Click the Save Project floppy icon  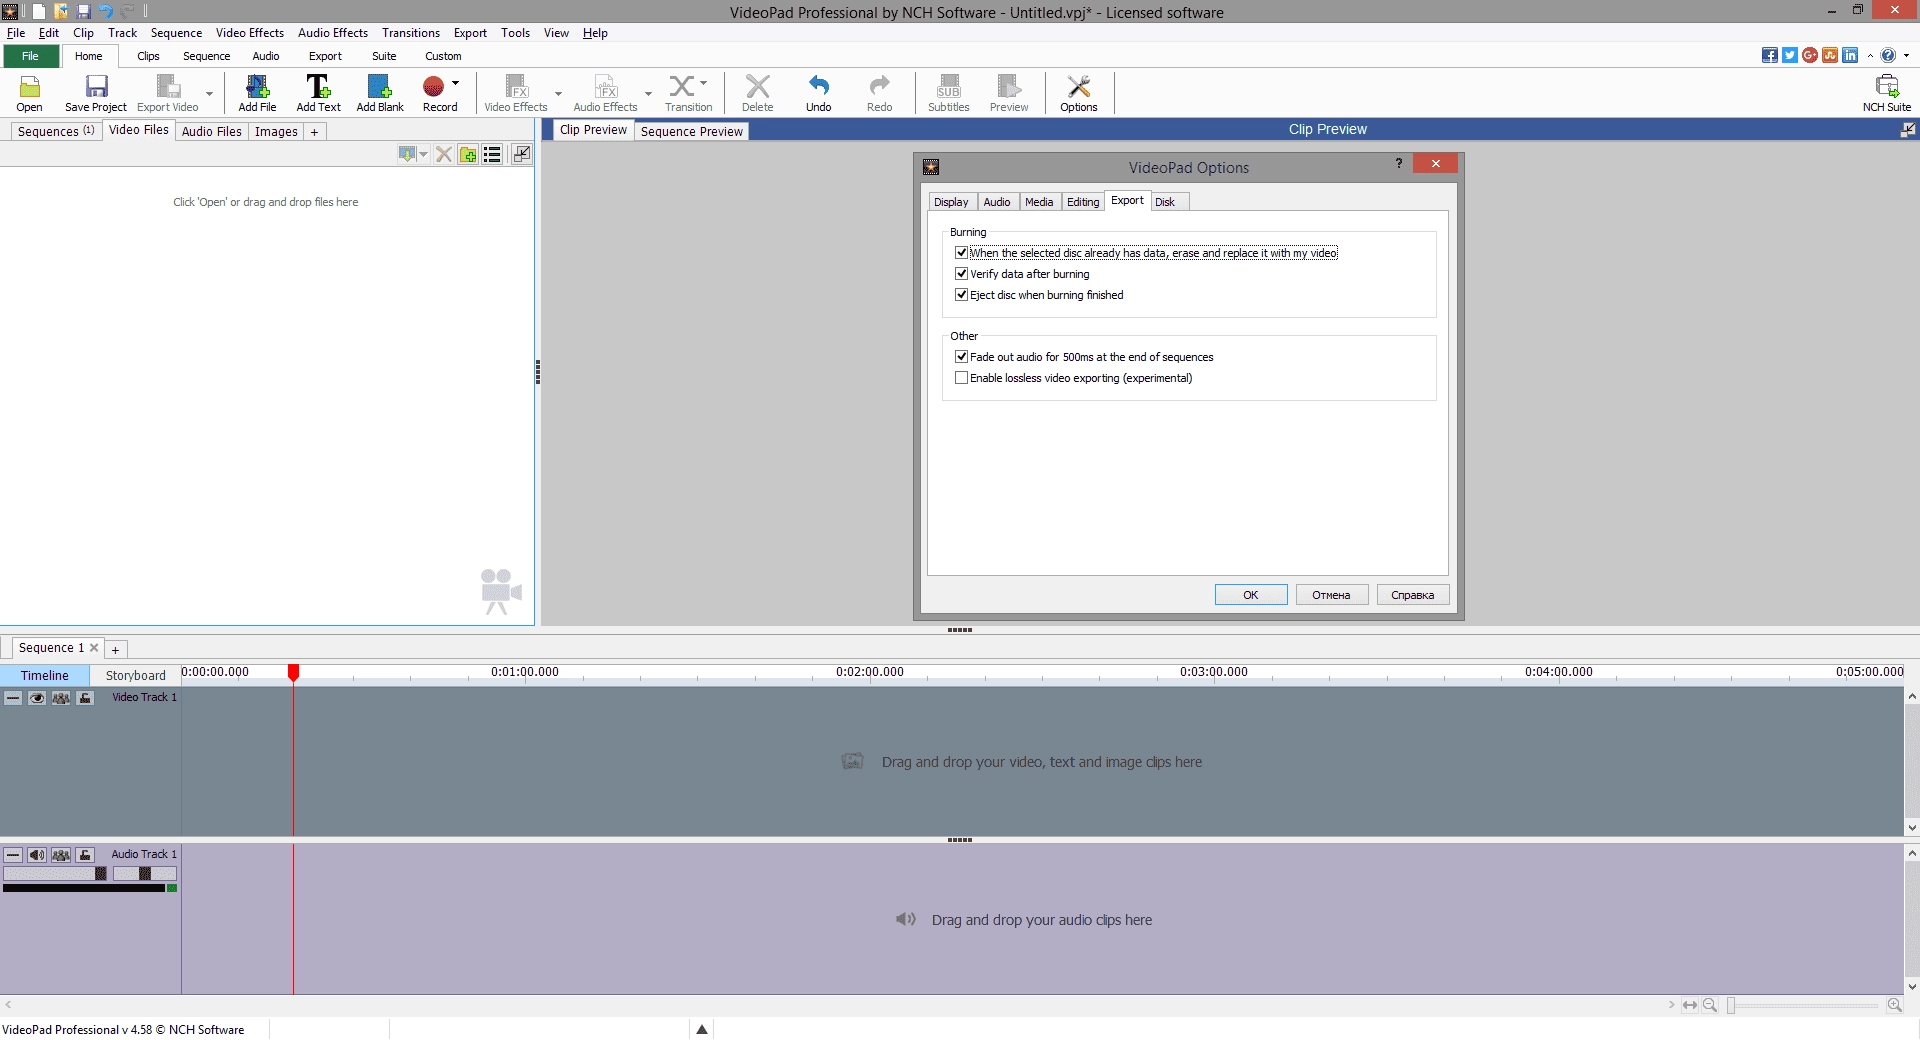coord(96,86)
